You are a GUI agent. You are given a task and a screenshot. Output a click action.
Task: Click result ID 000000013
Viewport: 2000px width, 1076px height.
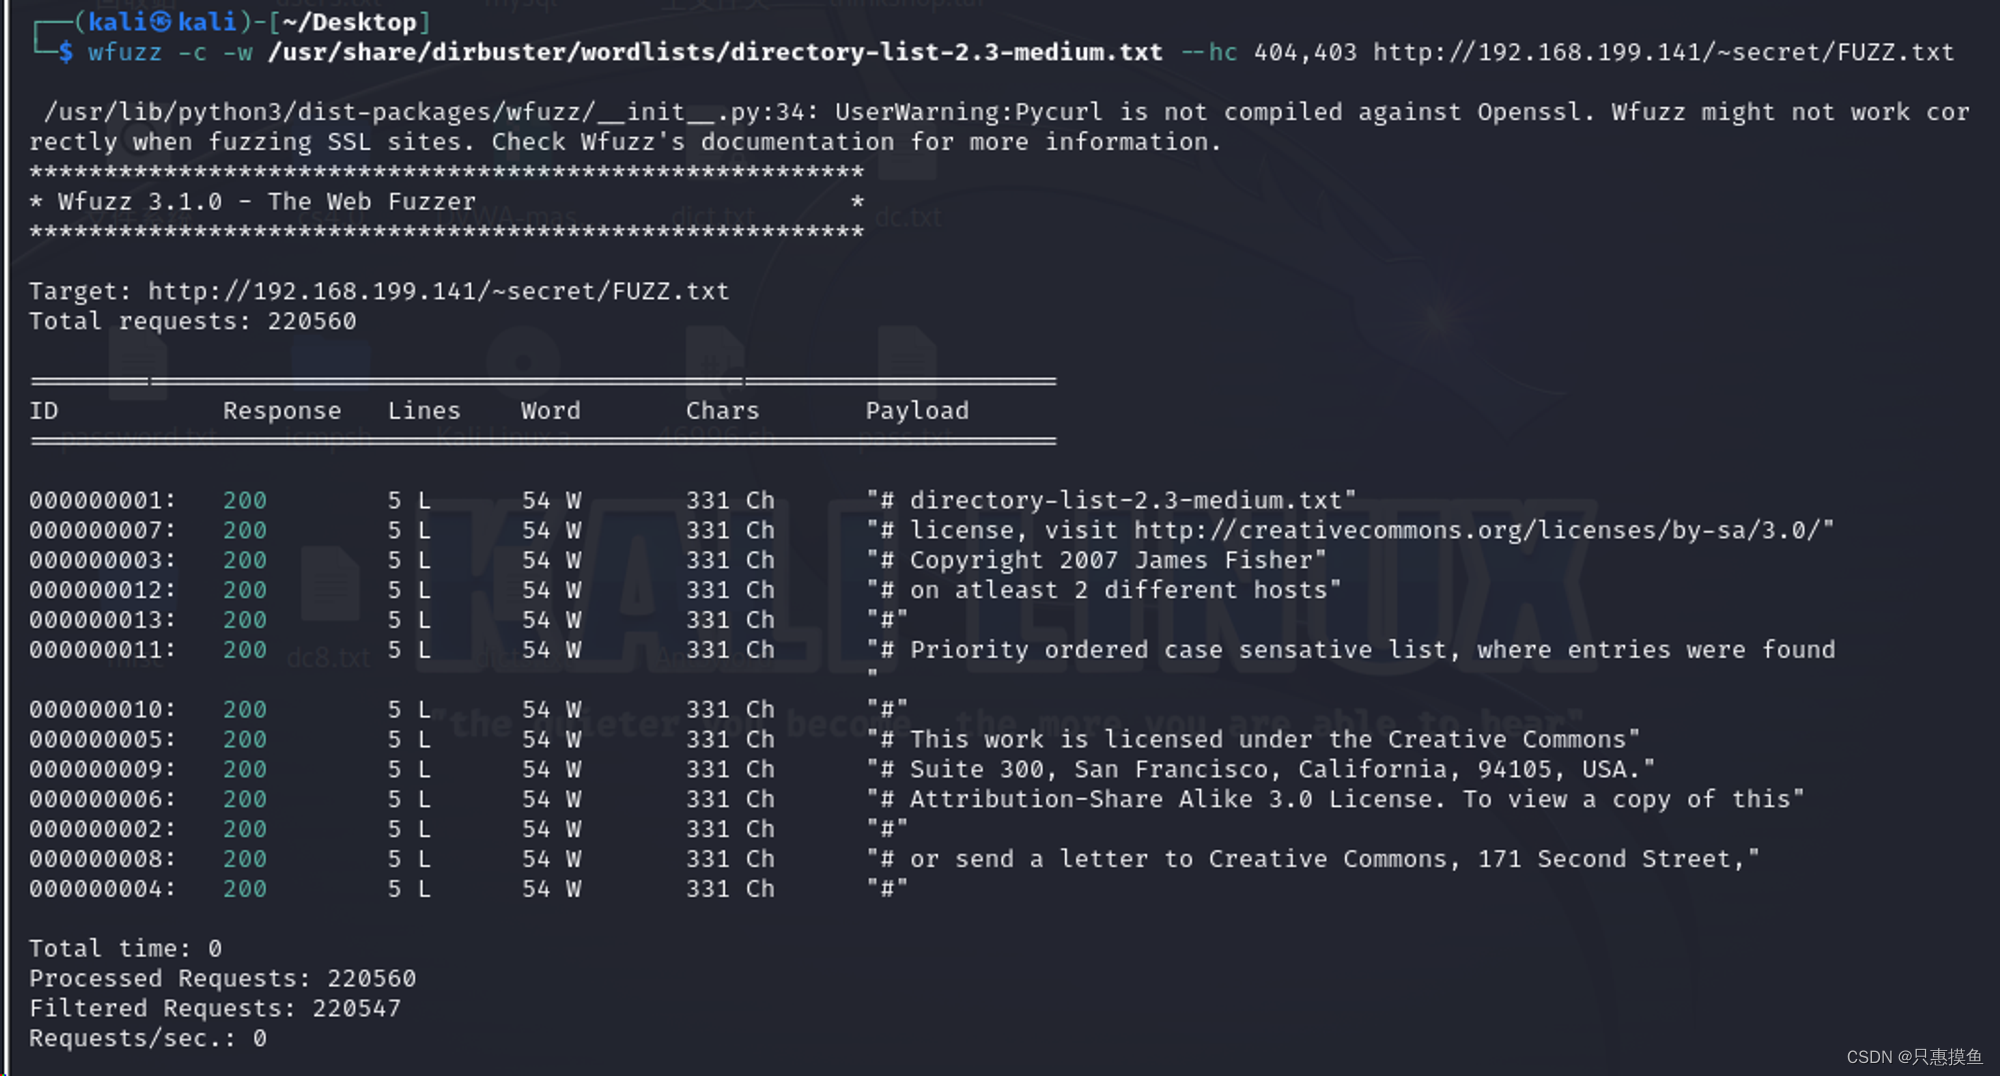pos(102,620)
